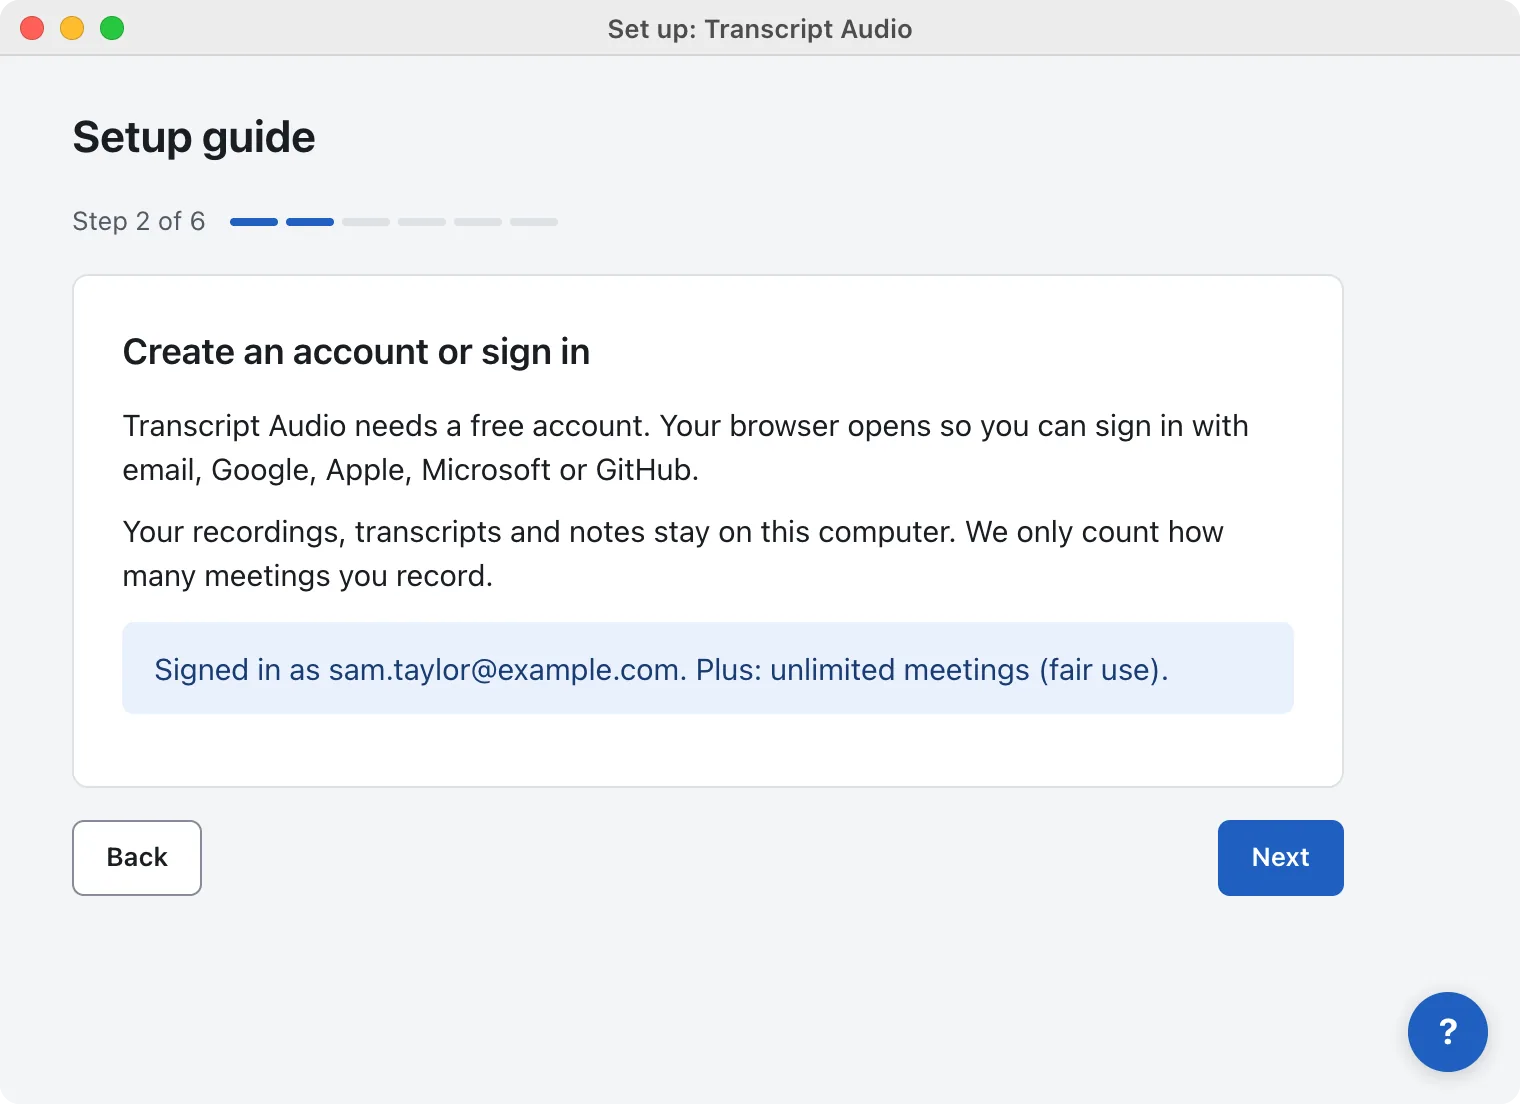Click the paragraph starting 'Transcript Audio needs a free account'
The height and width of the screenshot is (1104, 1520).
[x=685, y=447]
